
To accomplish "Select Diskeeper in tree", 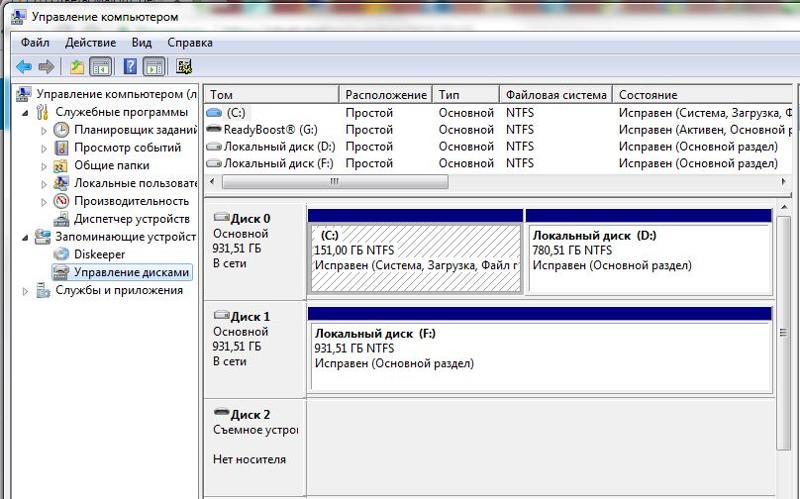I will (x=99, y=254).
